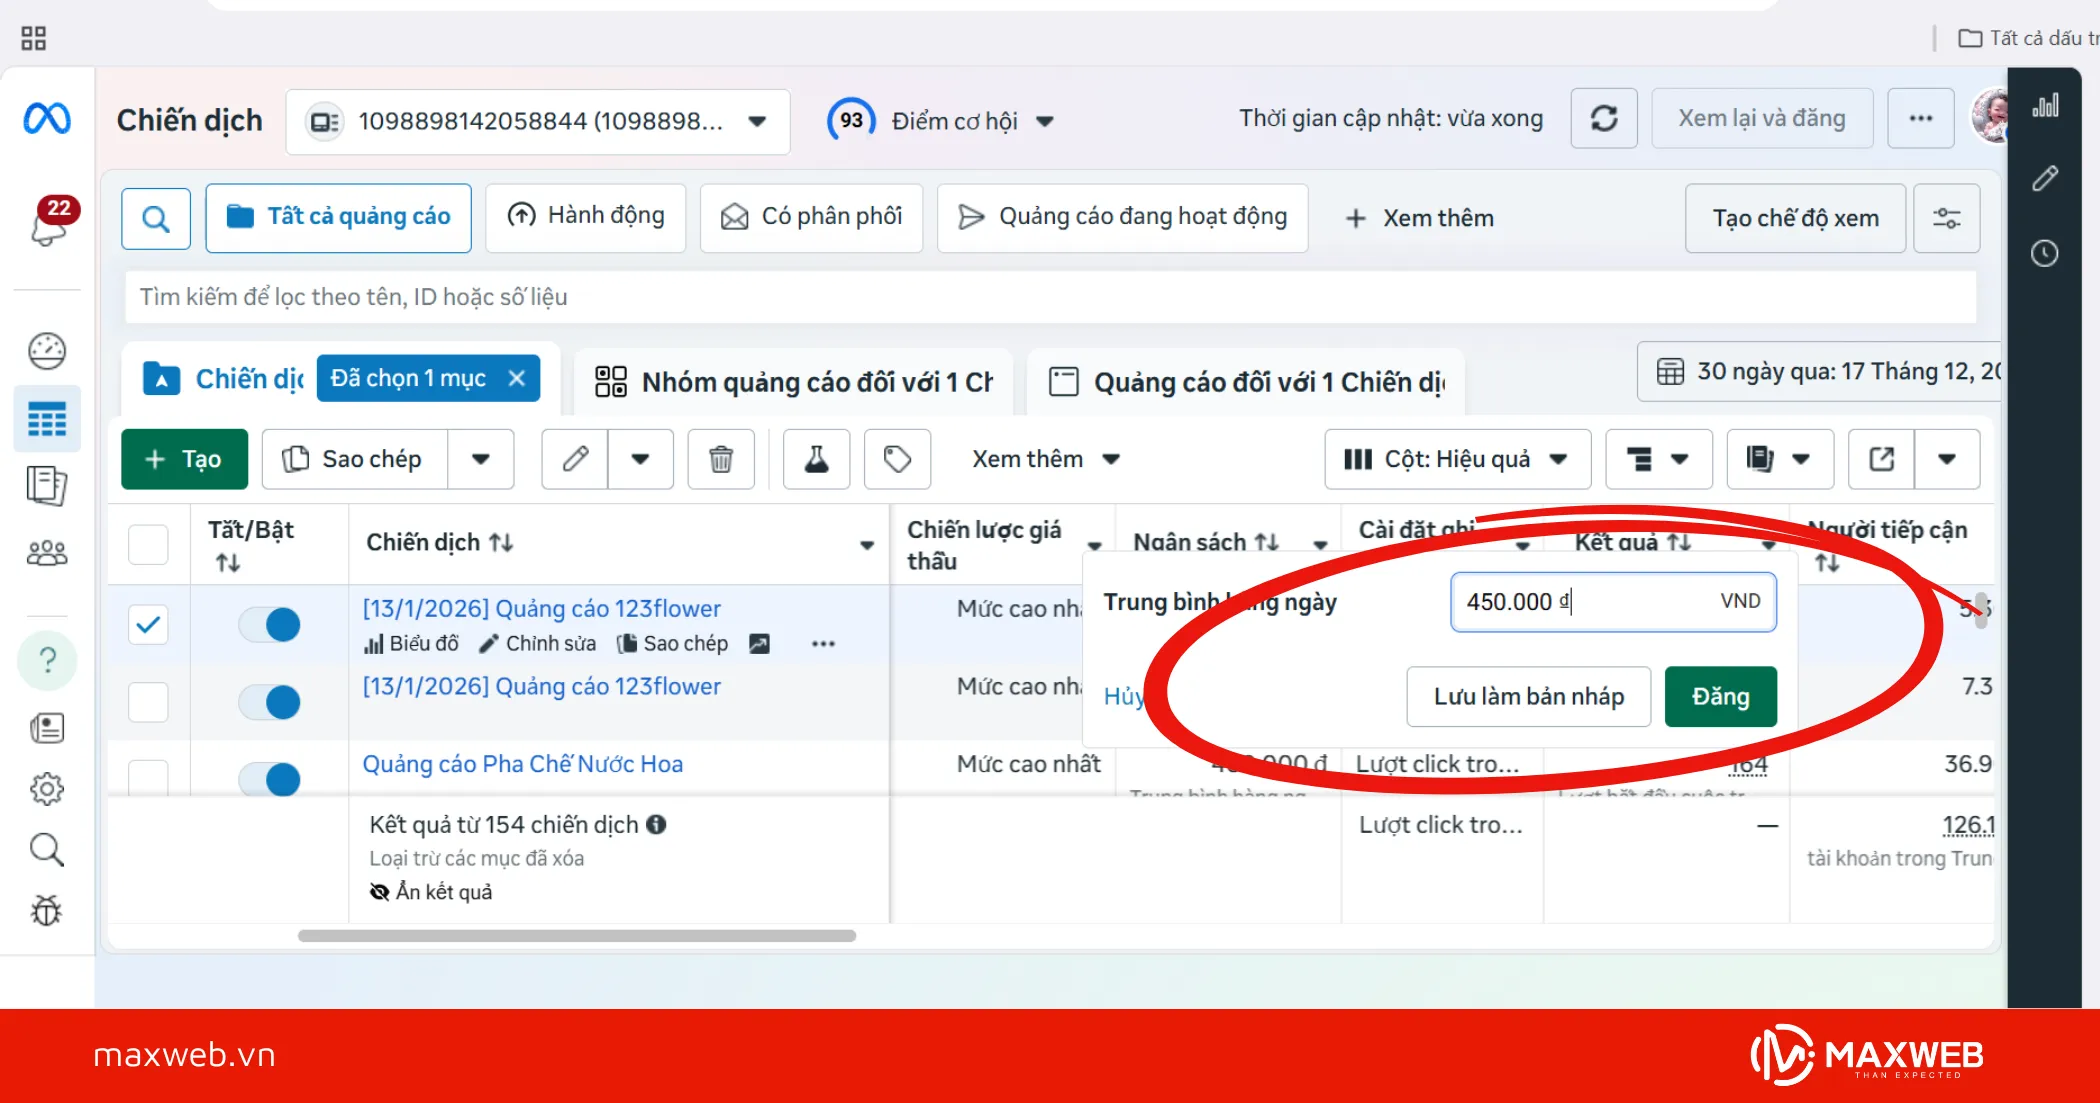The width and height of the screenshot is (2100, 1103).
Task: Uncheck the selected 123flower campaign row
Action: pos(147,624)
